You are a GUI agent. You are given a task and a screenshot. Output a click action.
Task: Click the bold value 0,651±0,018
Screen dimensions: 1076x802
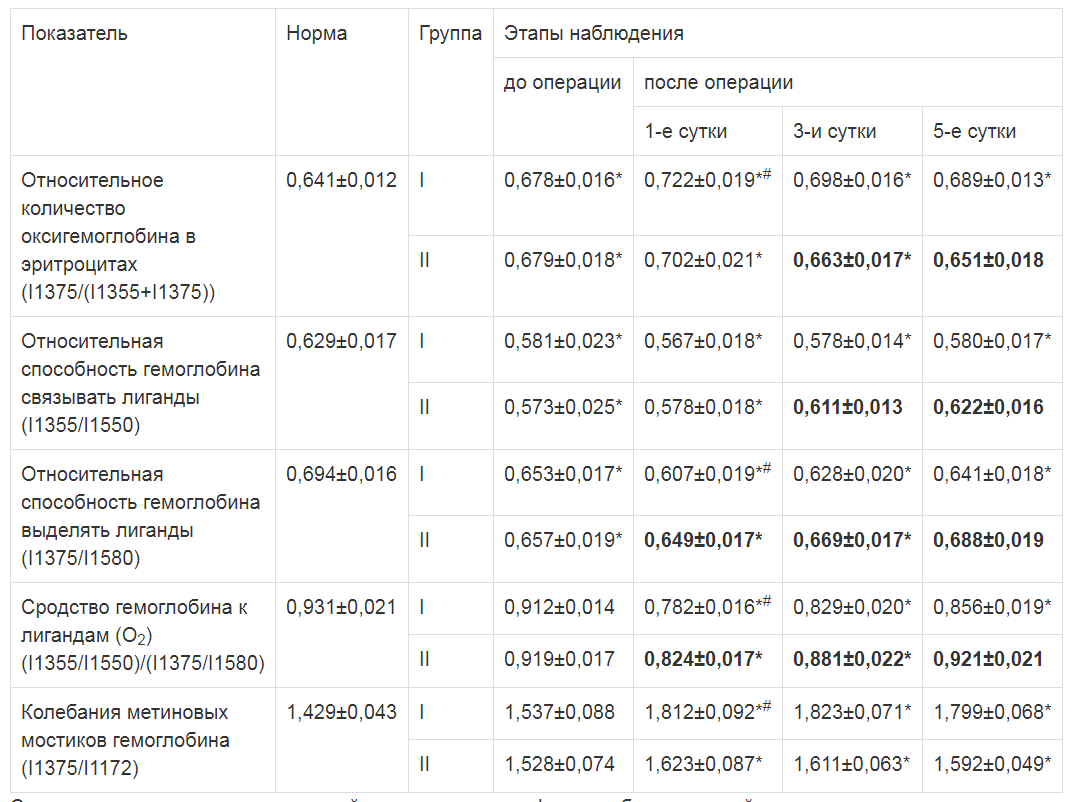tap(988, 260)
